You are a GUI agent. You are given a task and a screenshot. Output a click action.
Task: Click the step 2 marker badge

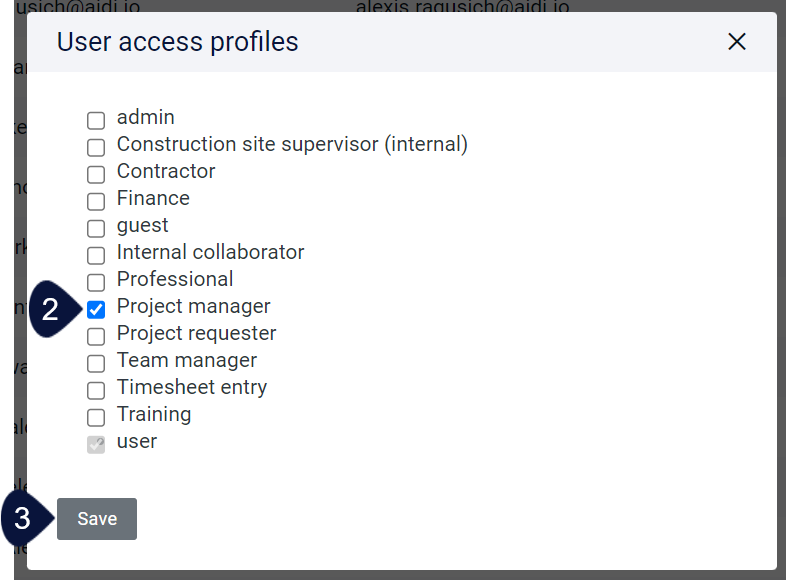[x=54, y=309]
